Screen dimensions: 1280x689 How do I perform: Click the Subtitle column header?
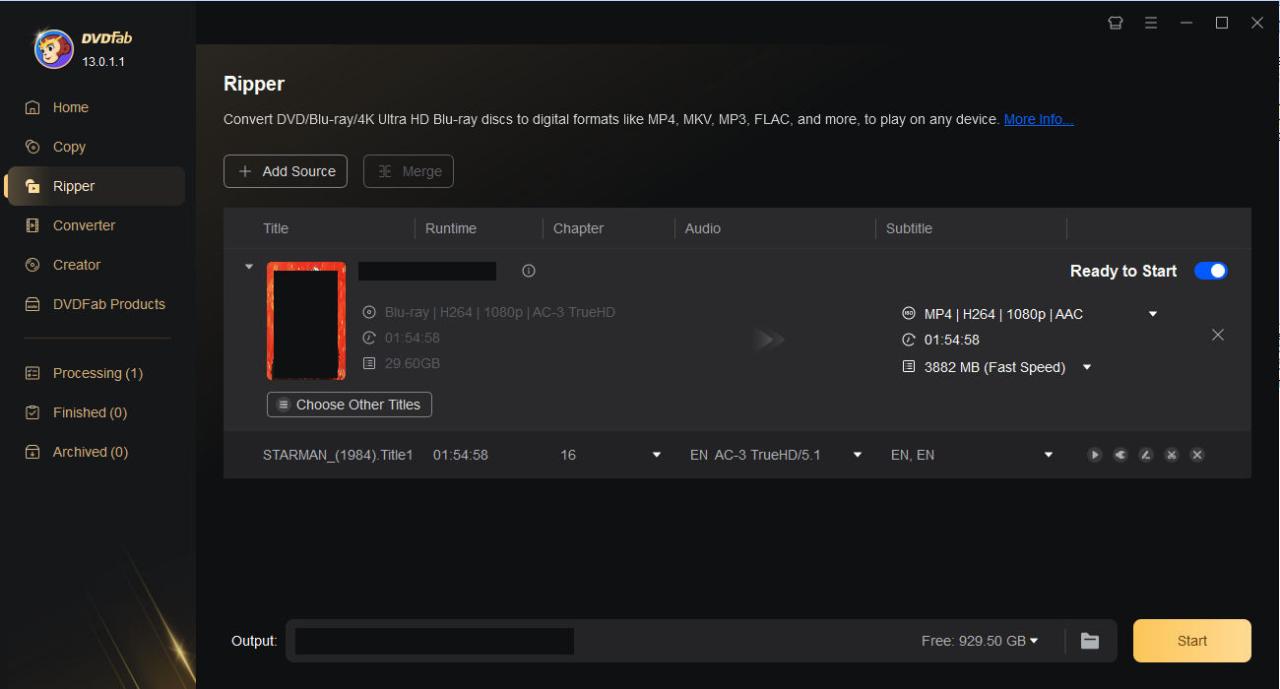909,228
